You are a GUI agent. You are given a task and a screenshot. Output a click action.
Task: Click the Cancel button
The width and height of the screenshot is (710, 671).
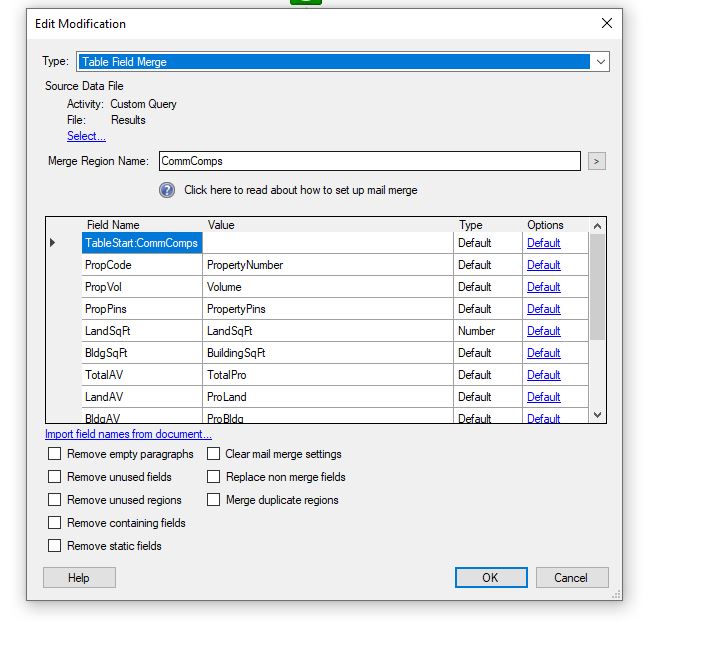click(x=571, y=577)
